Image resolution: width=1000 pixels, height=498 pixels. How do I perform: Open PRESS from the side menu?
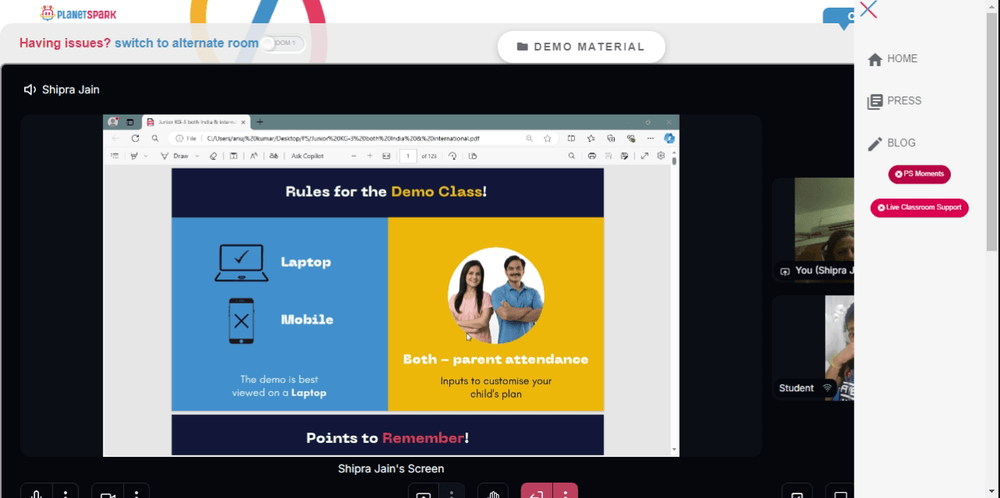[x=895, y=101]
